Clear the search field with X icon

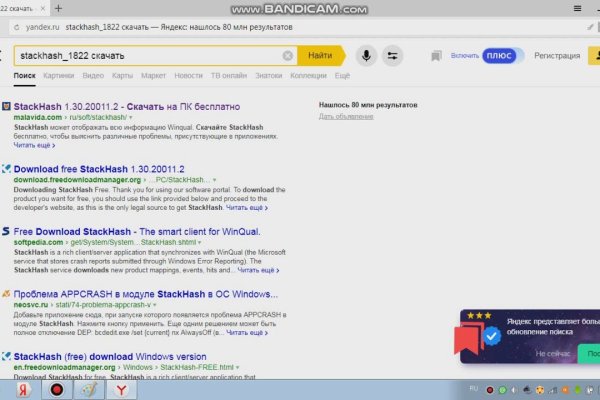pyautogui.click(x=288, y=56)
